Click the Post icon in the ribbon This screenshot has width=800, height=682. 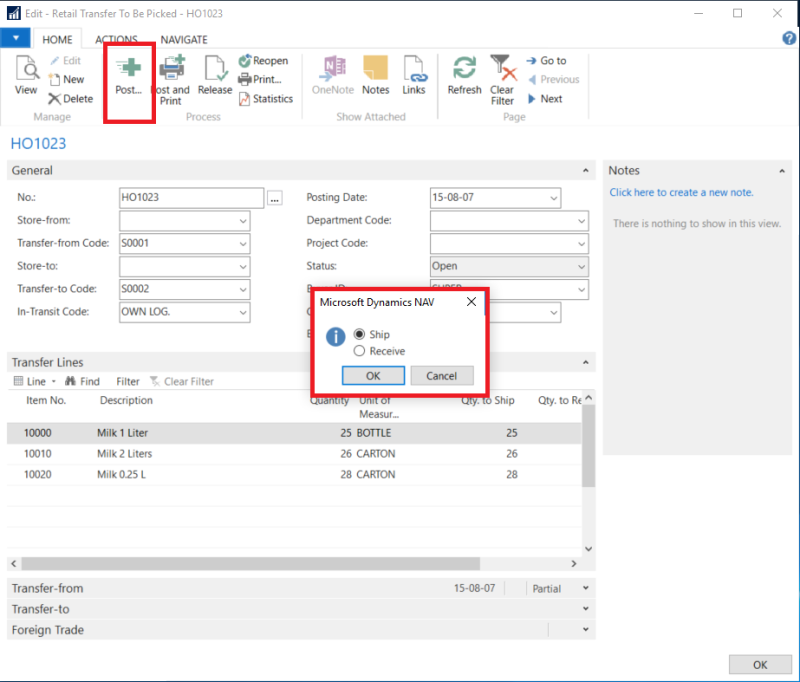tap(129, 79)
